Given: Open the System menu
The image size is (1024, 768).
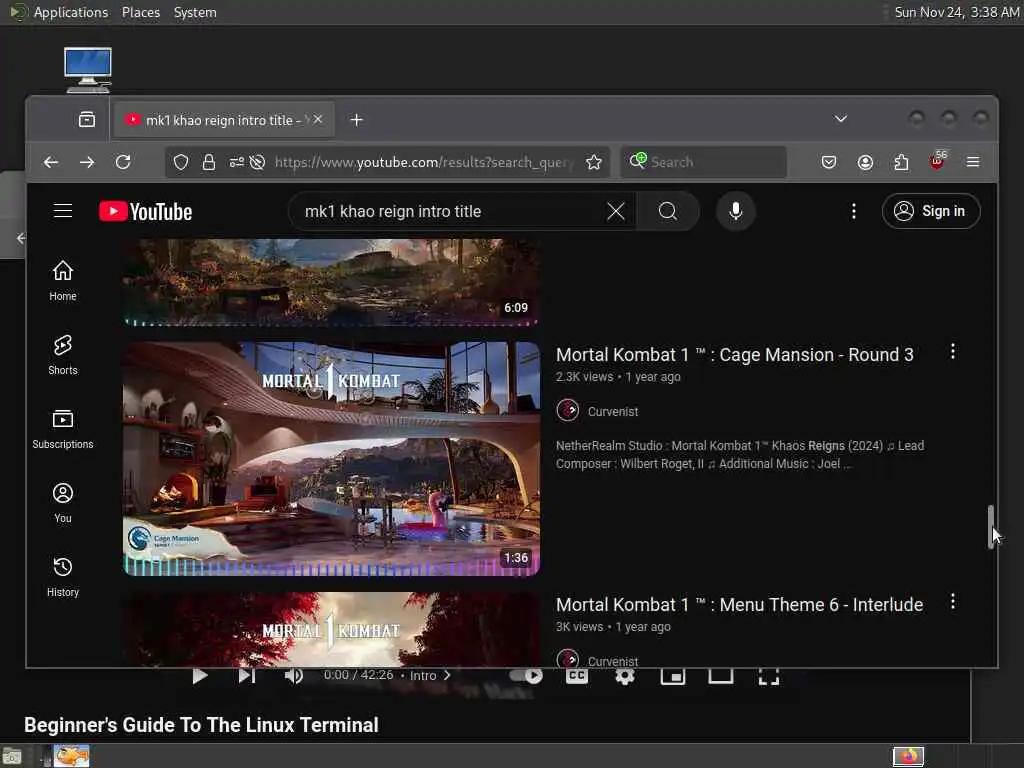Looking at the screenshot, I should point(195,12).
